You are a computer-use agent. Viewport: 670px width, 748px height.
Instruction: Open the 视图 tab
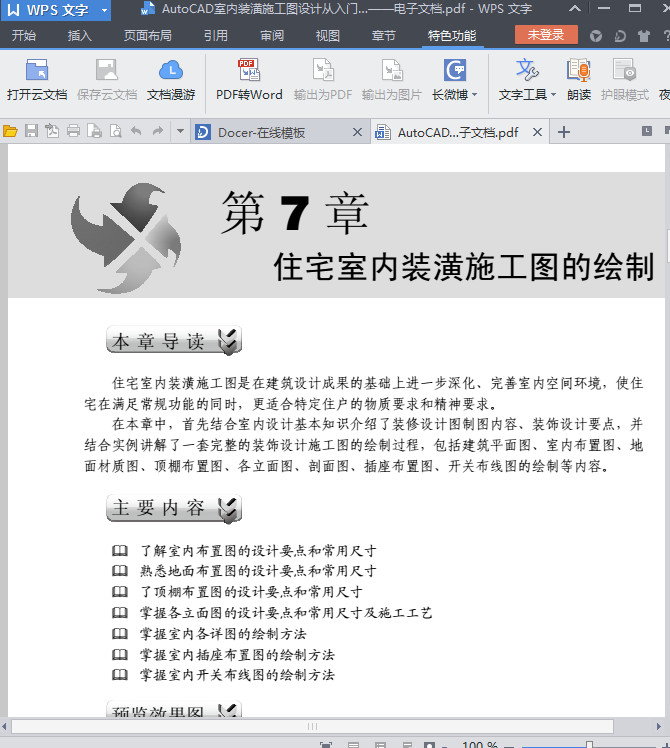328,36
